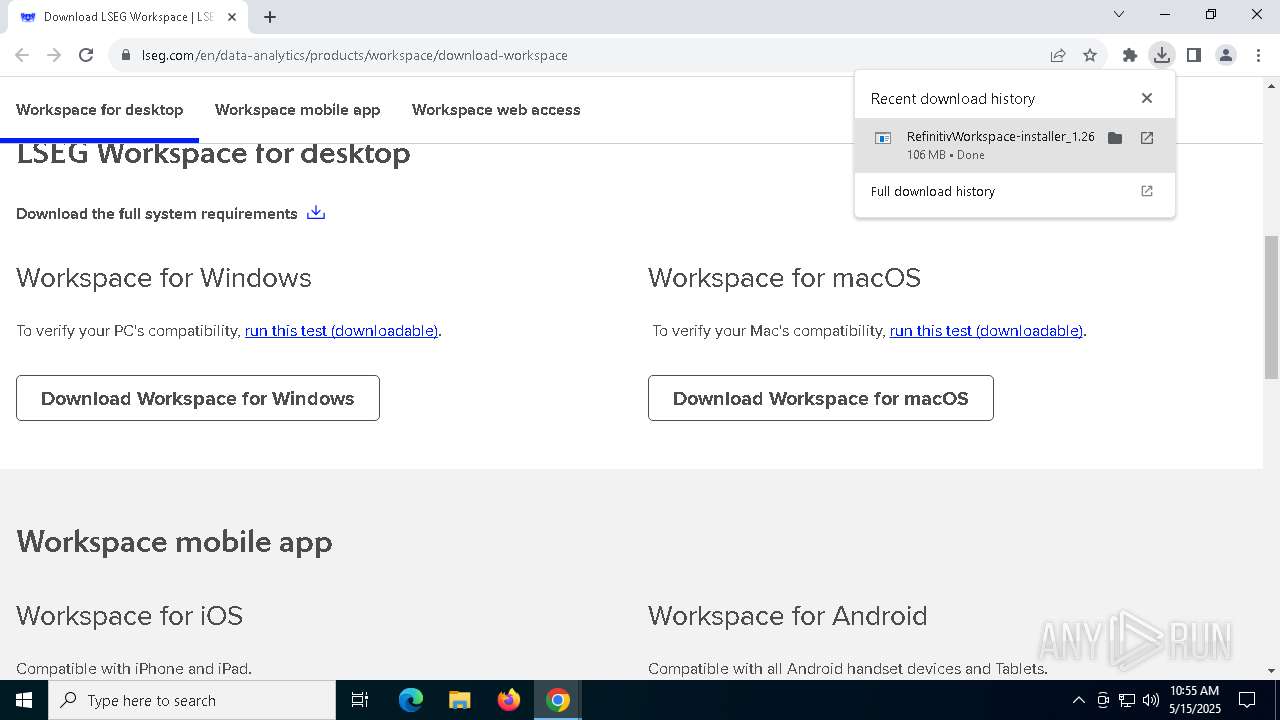Open the notification center icon
1280x720 pixels.
[x=1247, y=700]
